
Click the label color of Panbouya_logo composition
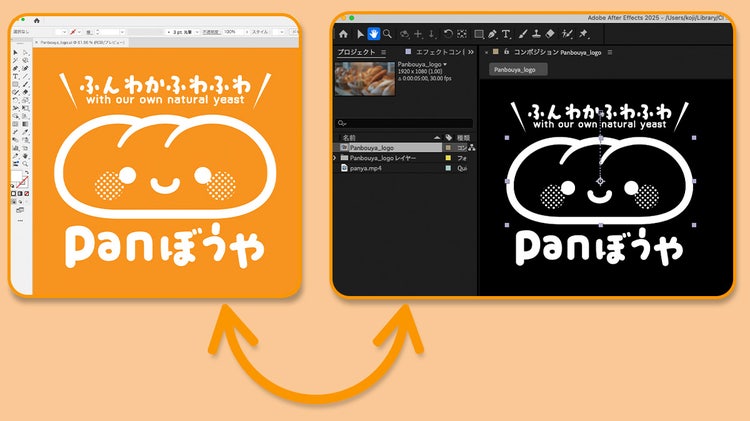point(448,148)
